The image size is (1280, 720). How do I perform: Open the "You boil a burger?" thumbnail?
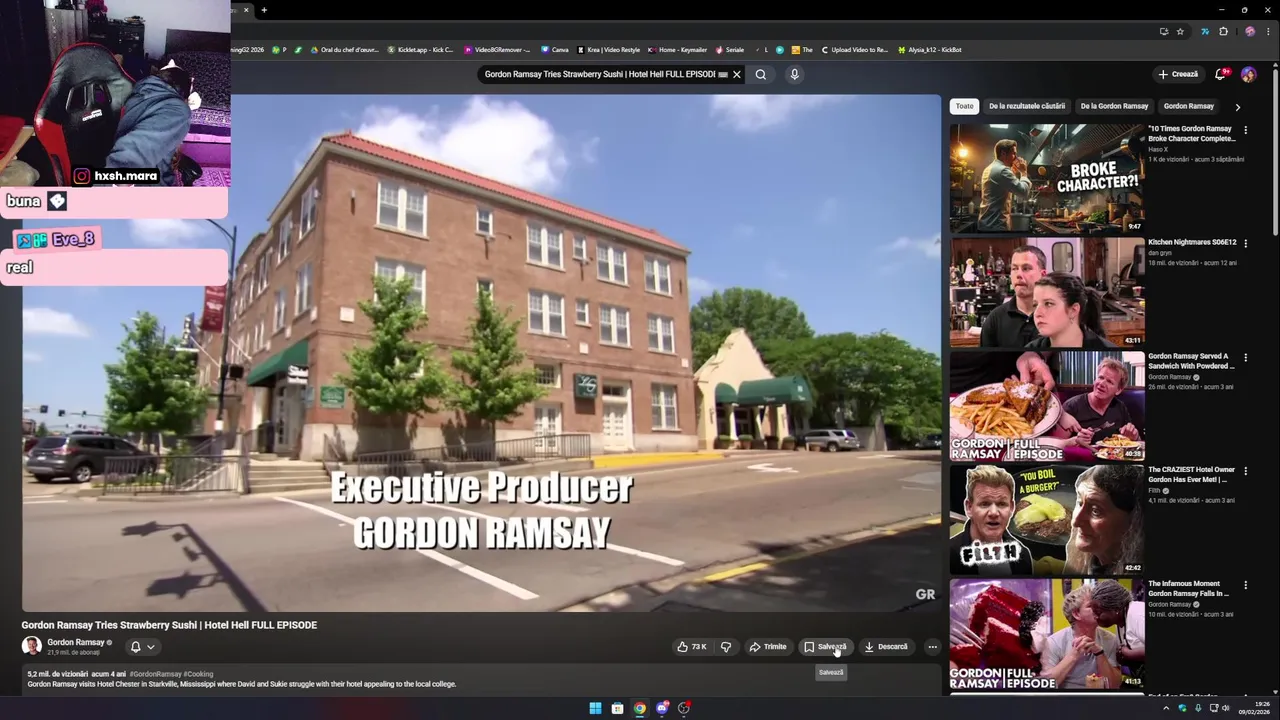click(x=1047, y=519)
